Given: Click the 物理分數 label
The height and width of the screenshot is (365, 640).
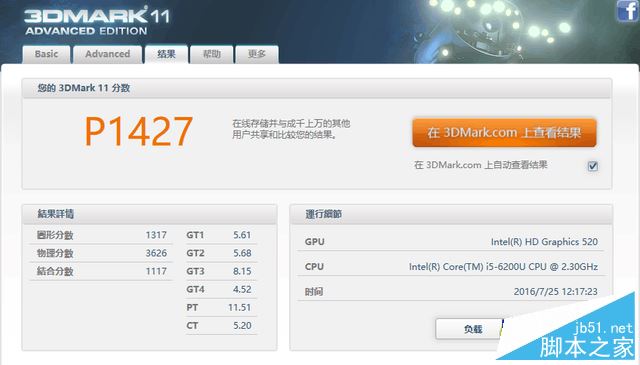Looking at the screenshot, I should click(55, 253).
